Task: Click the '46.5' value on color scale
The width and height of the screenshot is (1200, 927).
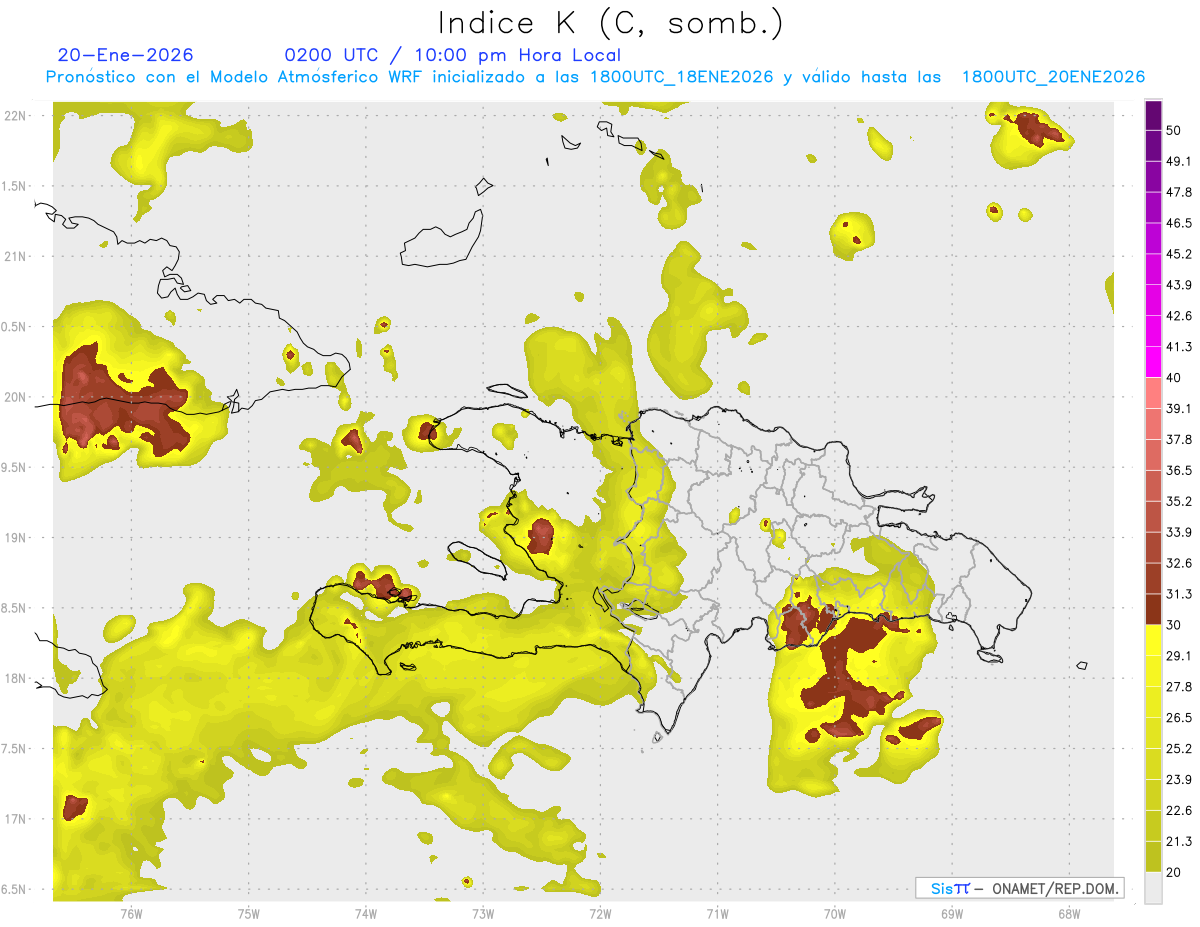Action: [1179, 223]
